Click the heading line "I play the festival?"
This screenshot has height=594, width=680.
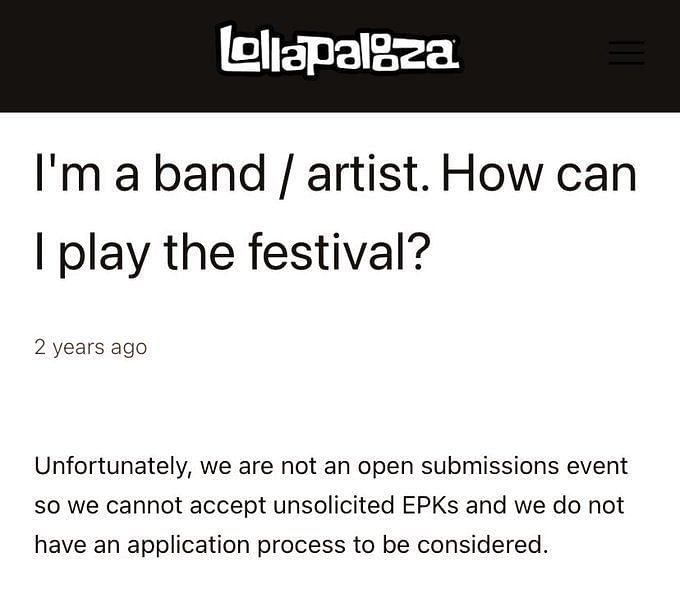pyautogui.click(x=232, y=254)
